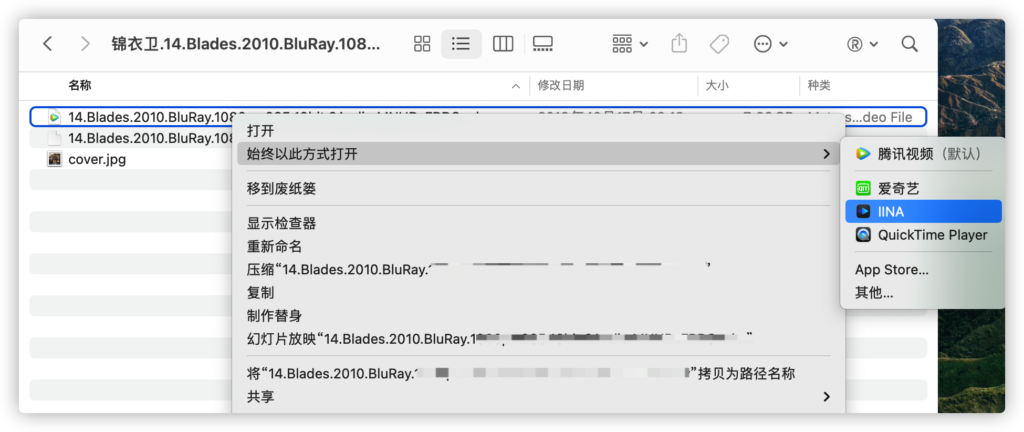Choose IINA from the open-with submenu
Screen dimensions: 1024x432
pyautogui.click(x=890, y=211)
